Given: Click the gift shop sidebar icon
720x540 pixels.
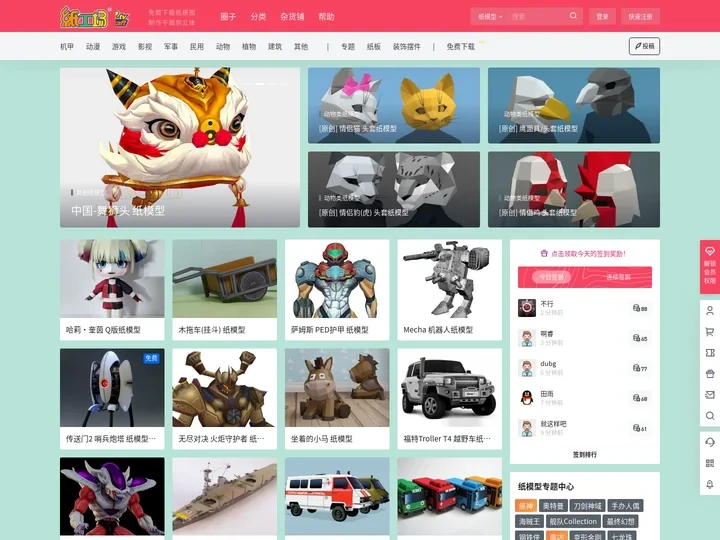Looking at the screenshot, I should point(709,374).
